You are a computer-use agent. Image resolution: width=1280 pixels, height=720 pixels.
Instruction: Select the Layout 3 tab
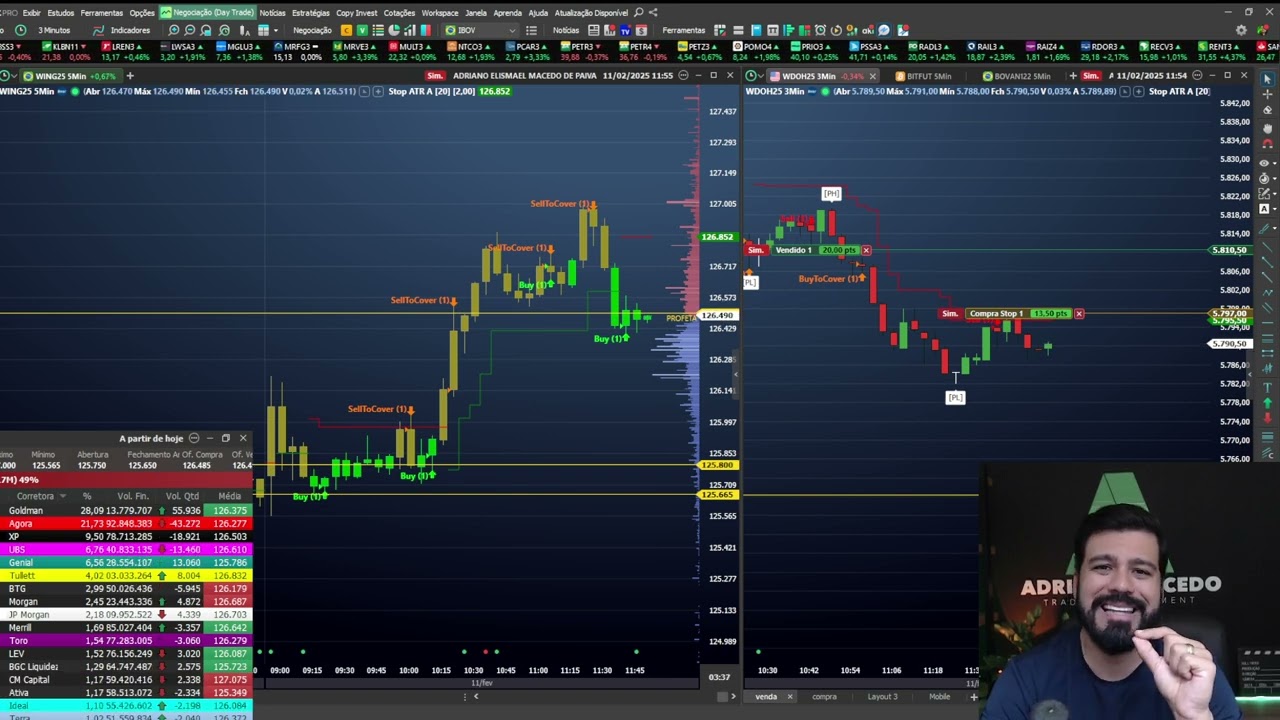[882, 697]
